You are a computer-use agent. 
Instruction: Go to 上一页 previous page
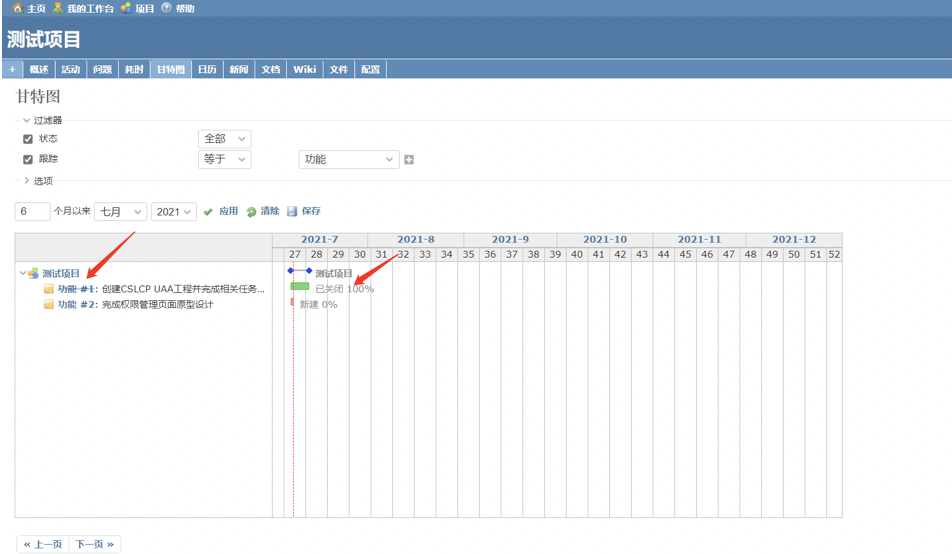pos(43,544)
